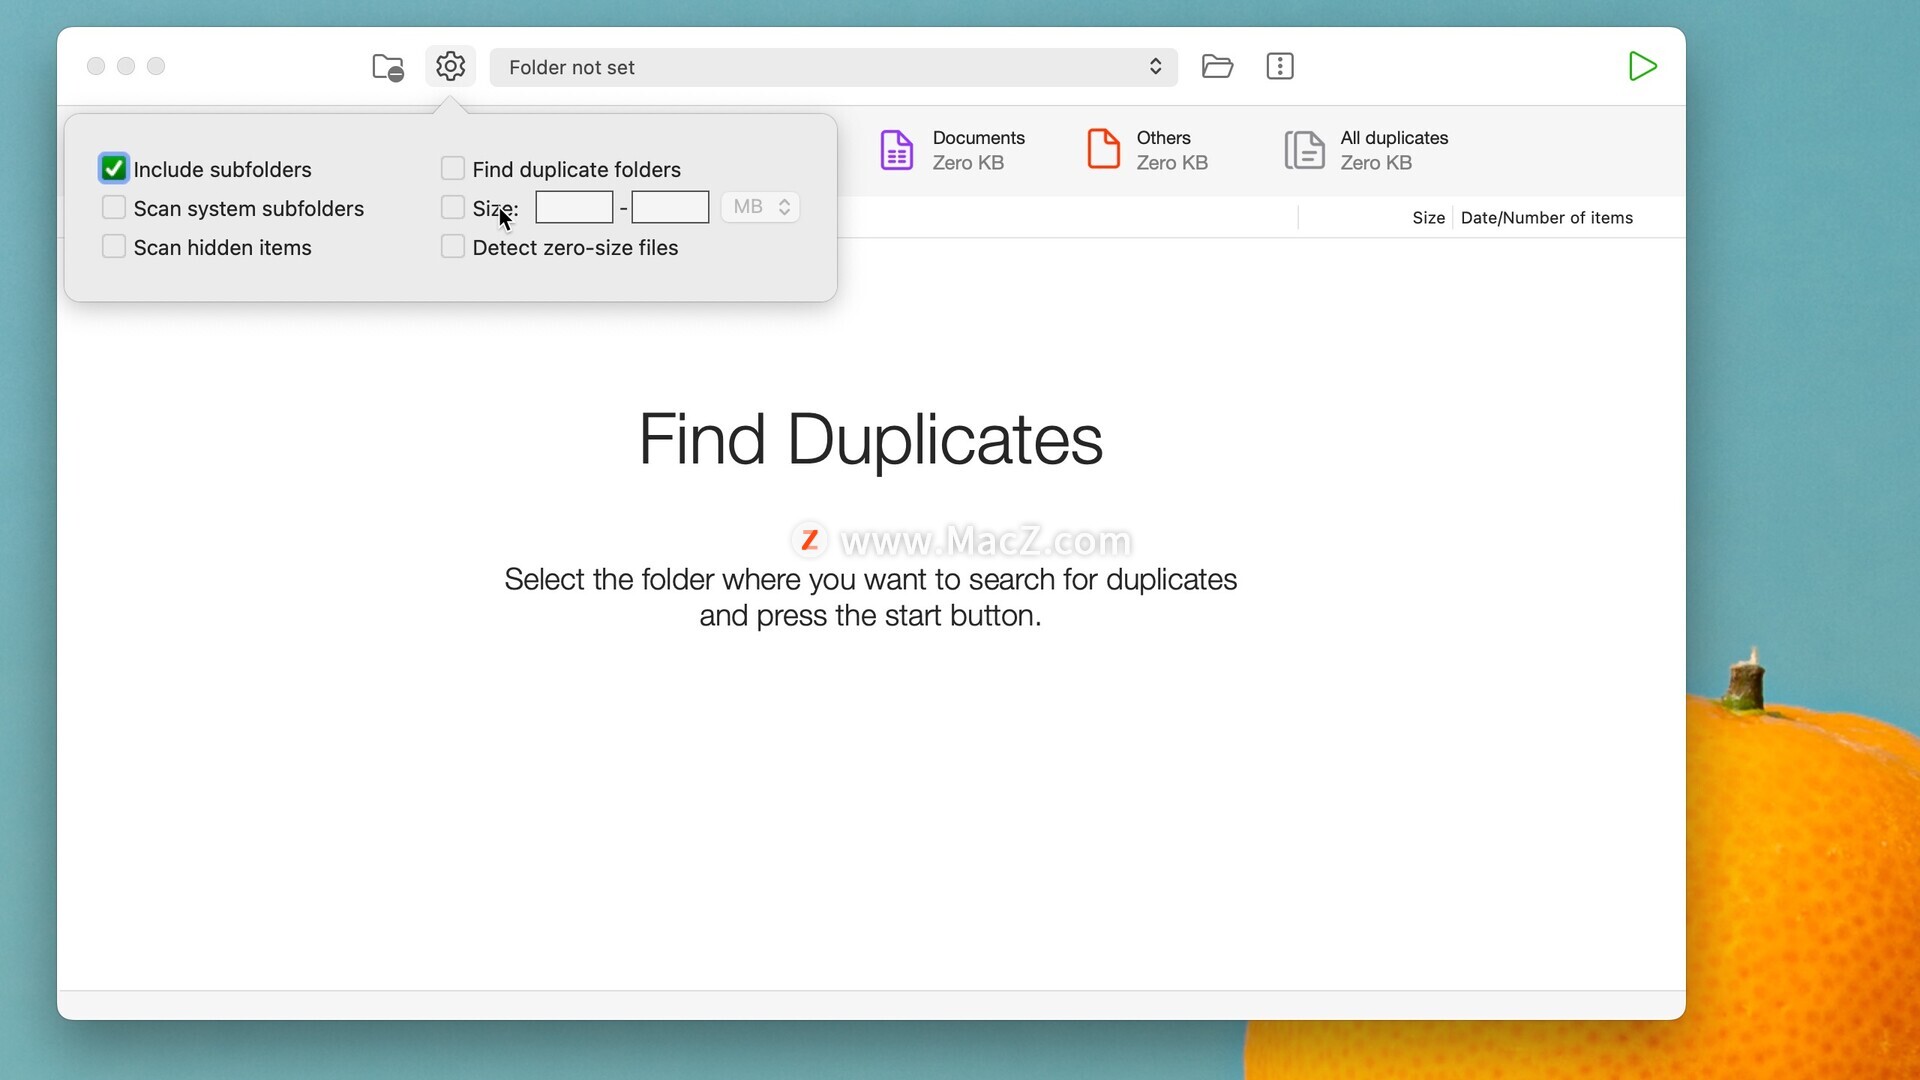Select the All duplicates category icon
This screenshot has width=1920, height=1080.
point(1305,150)
